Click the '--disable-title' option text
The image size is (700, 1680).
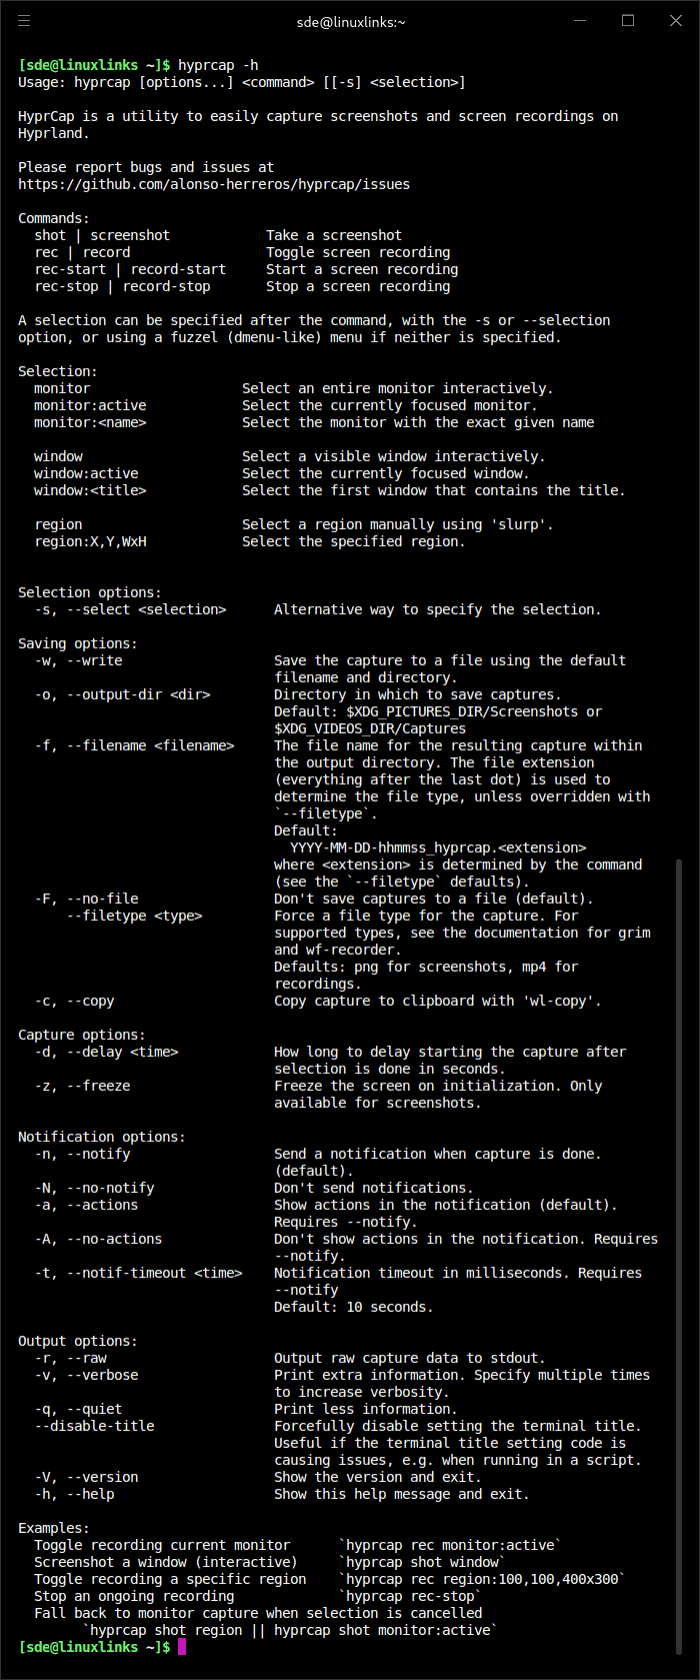94,1426
